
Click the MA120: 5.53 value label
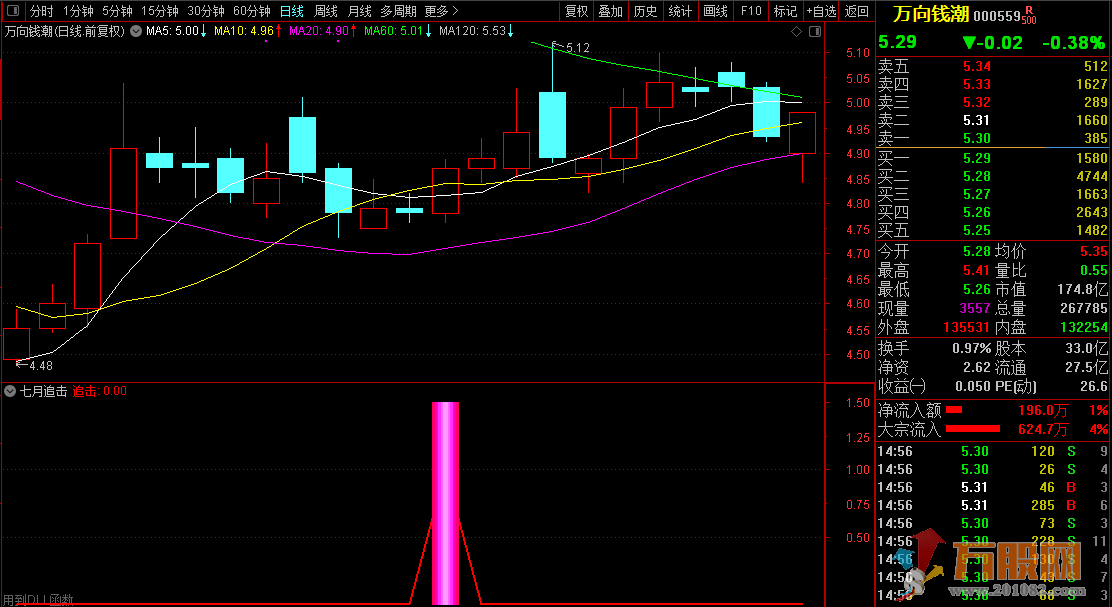point(477,31)
